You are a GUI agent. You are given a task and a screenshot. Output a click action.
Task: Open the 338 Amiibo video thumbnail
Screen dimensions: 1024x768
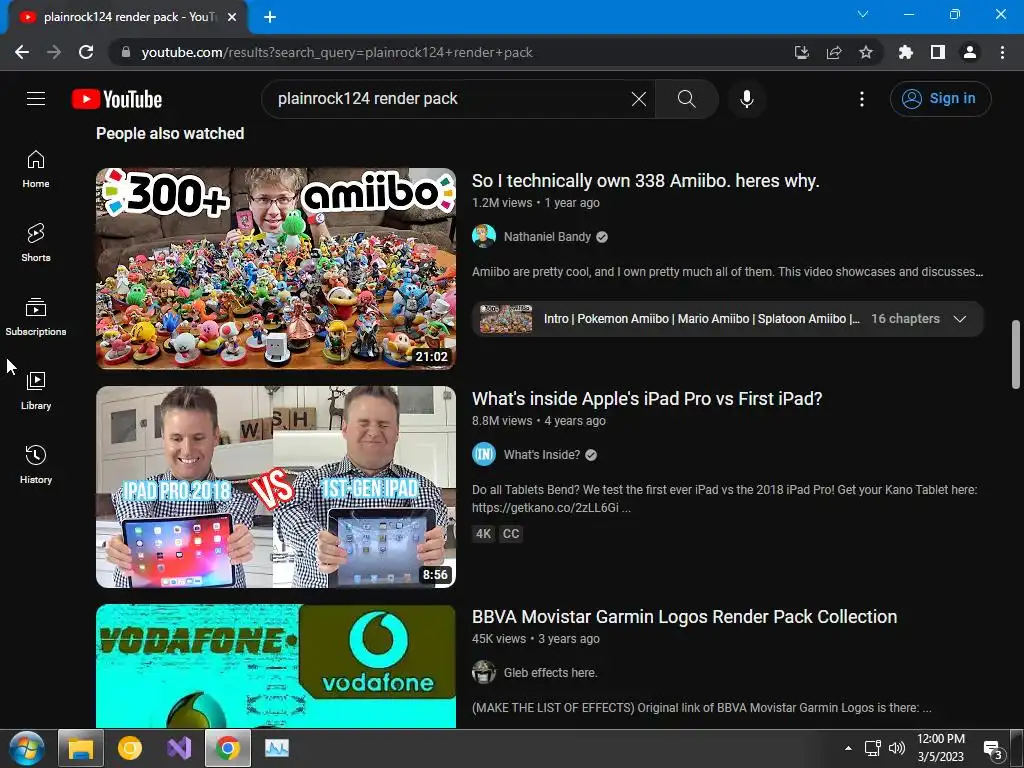click(x=276, y=268)
